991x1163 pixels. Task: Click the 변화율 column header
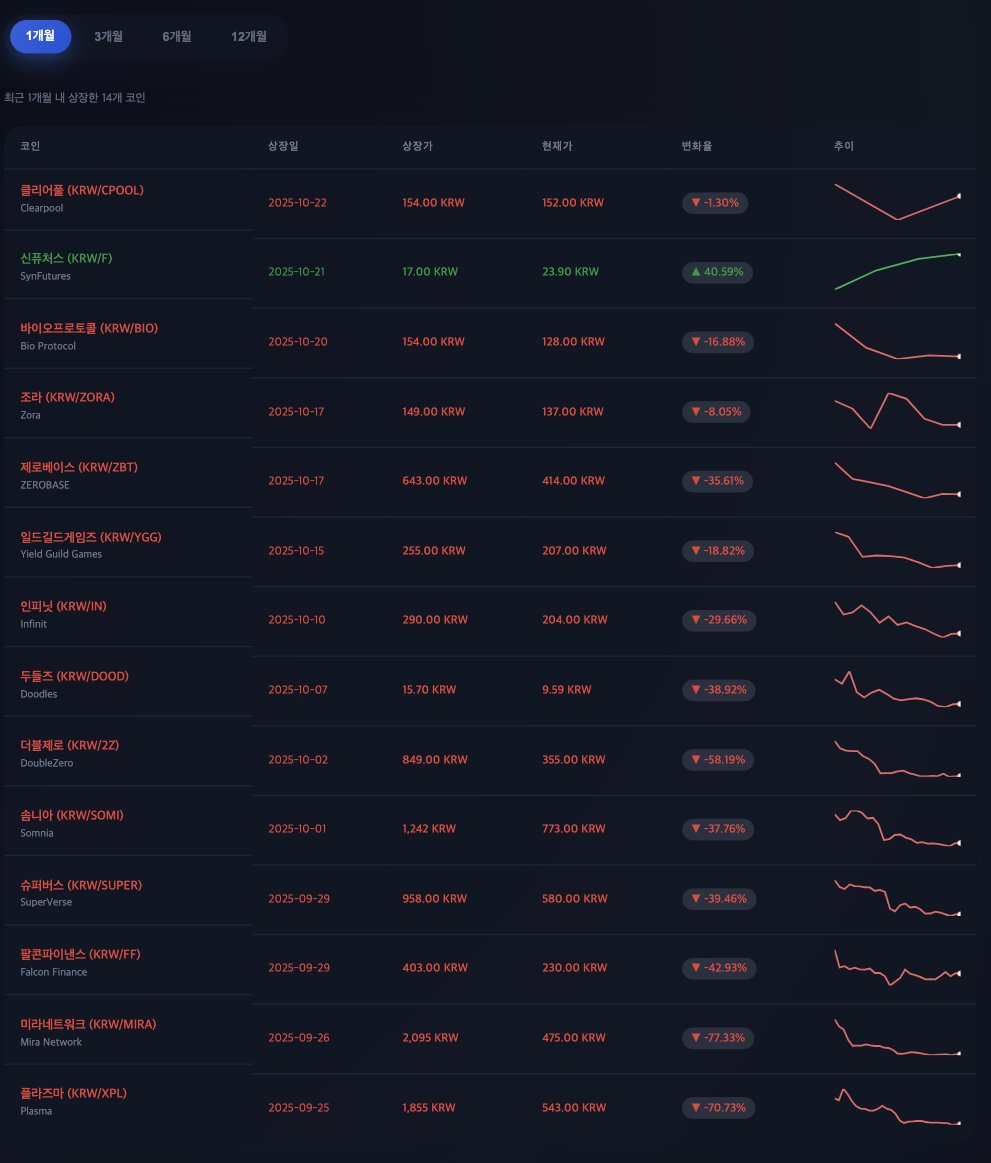697,146
